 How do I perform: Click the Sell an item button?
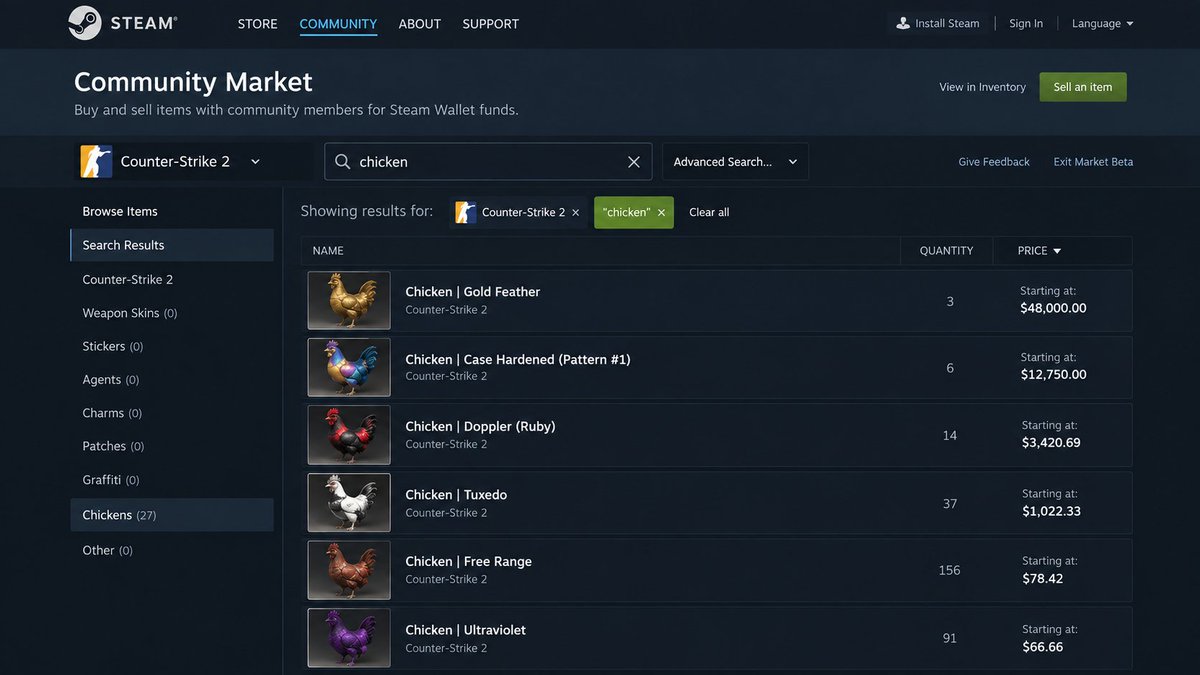1083,87
